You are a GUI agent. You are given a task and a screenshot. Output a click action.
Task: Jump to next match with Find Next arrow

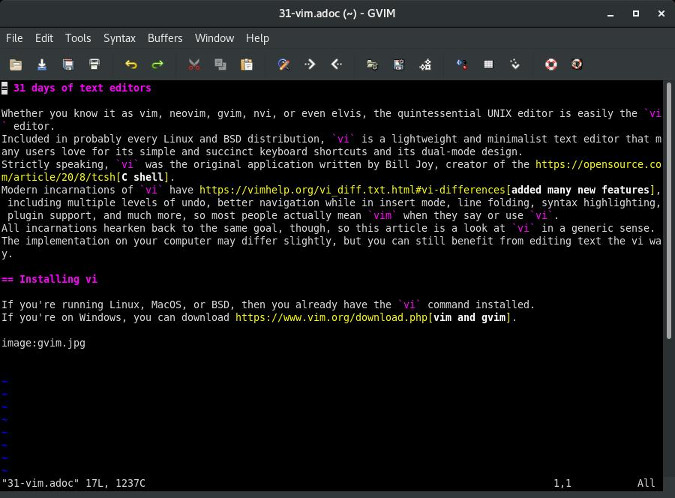(x=310, y=65)
